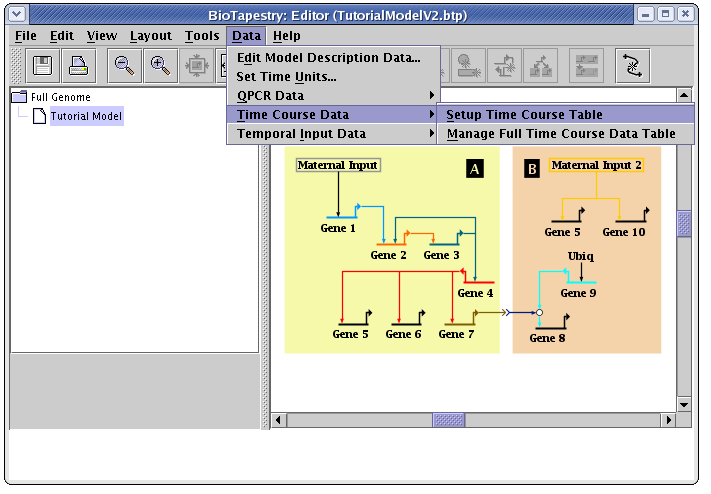Click the rightmost path toolbar icon
711x494 pixels.
pyautogui.click(x=633, y=66)
